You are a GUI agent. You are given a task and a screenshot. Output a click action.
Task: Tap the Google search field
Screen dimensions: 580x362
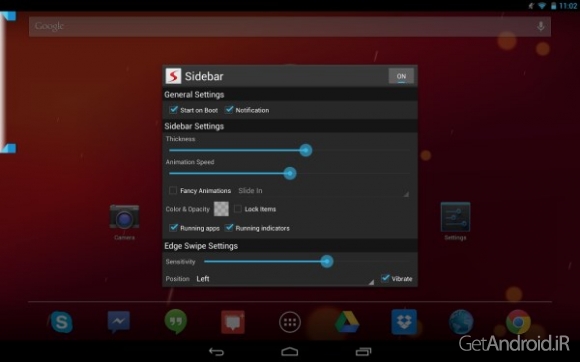290,26
